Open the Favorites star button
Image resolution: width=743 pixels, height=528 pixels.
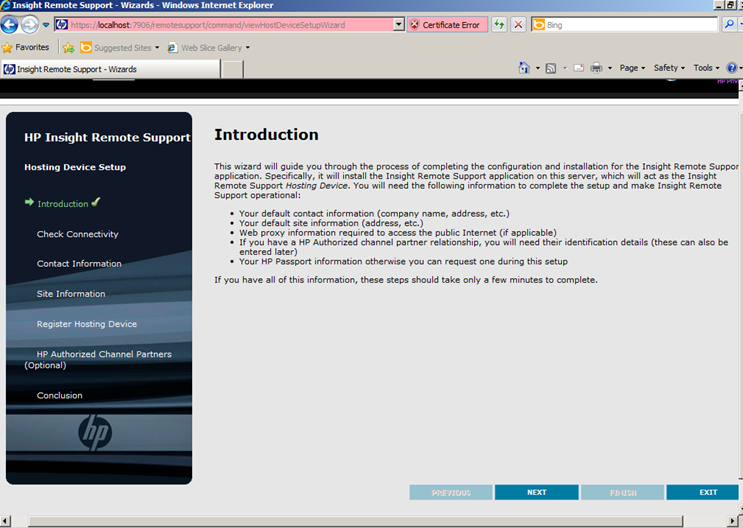pos(26,47)
